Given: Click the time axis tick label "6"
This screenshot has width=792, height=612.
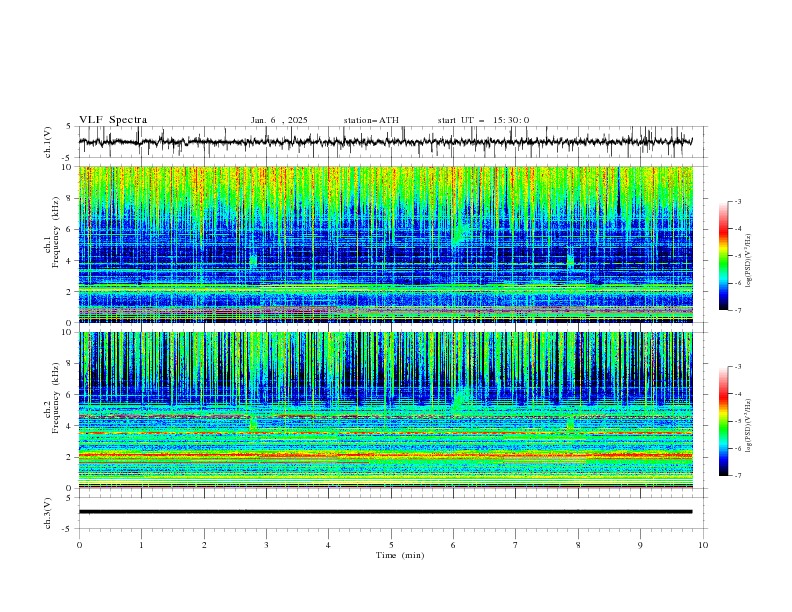Looking at the screenshot, I should (453, 545).
